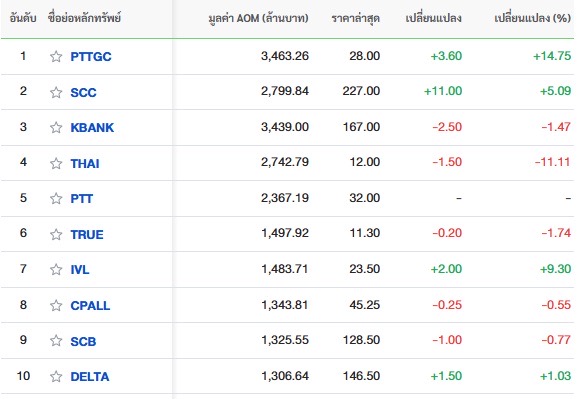Add IVL to favorites via star icon
Screen dimensions: 585x399
point(56,269)
